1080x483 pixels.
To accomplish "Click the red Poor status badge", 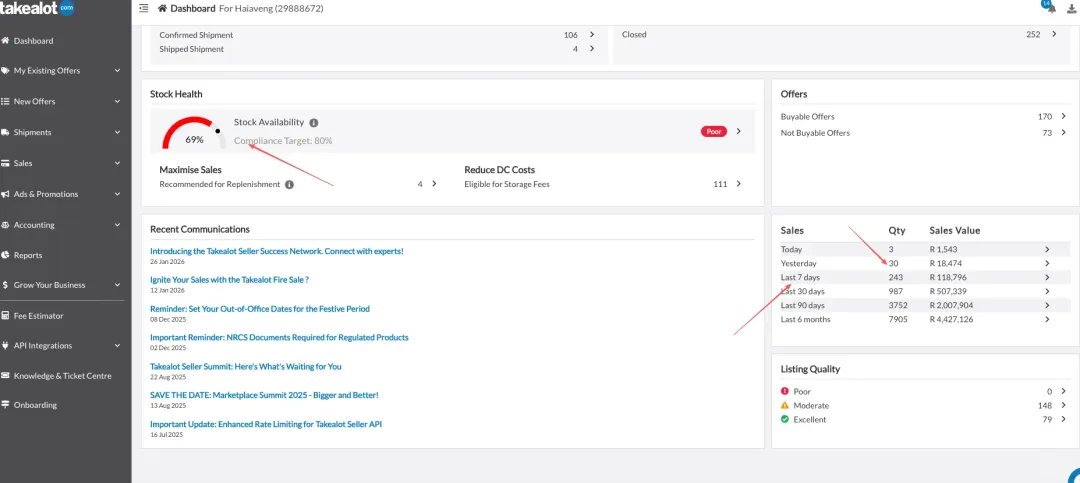I will 714,131.
